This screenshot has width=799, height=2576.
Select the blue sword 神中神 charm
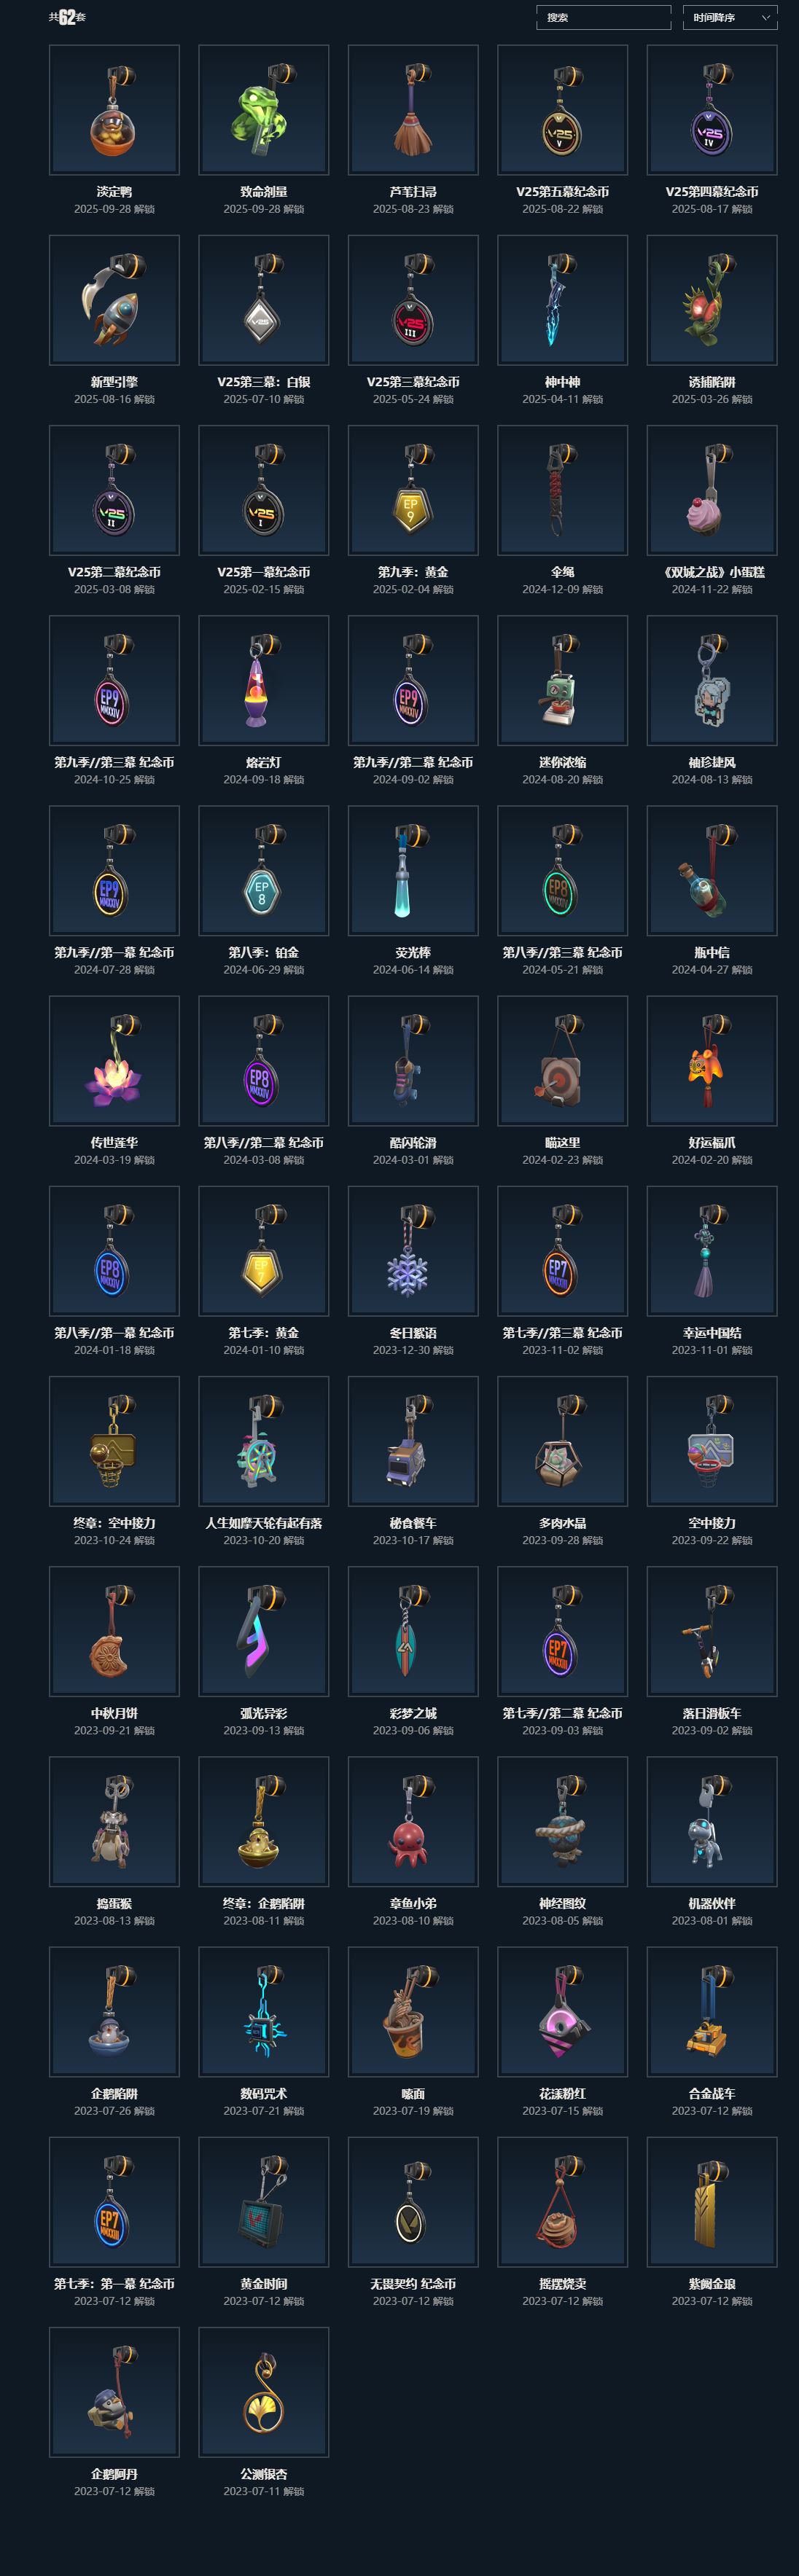(x=563, y=300)
